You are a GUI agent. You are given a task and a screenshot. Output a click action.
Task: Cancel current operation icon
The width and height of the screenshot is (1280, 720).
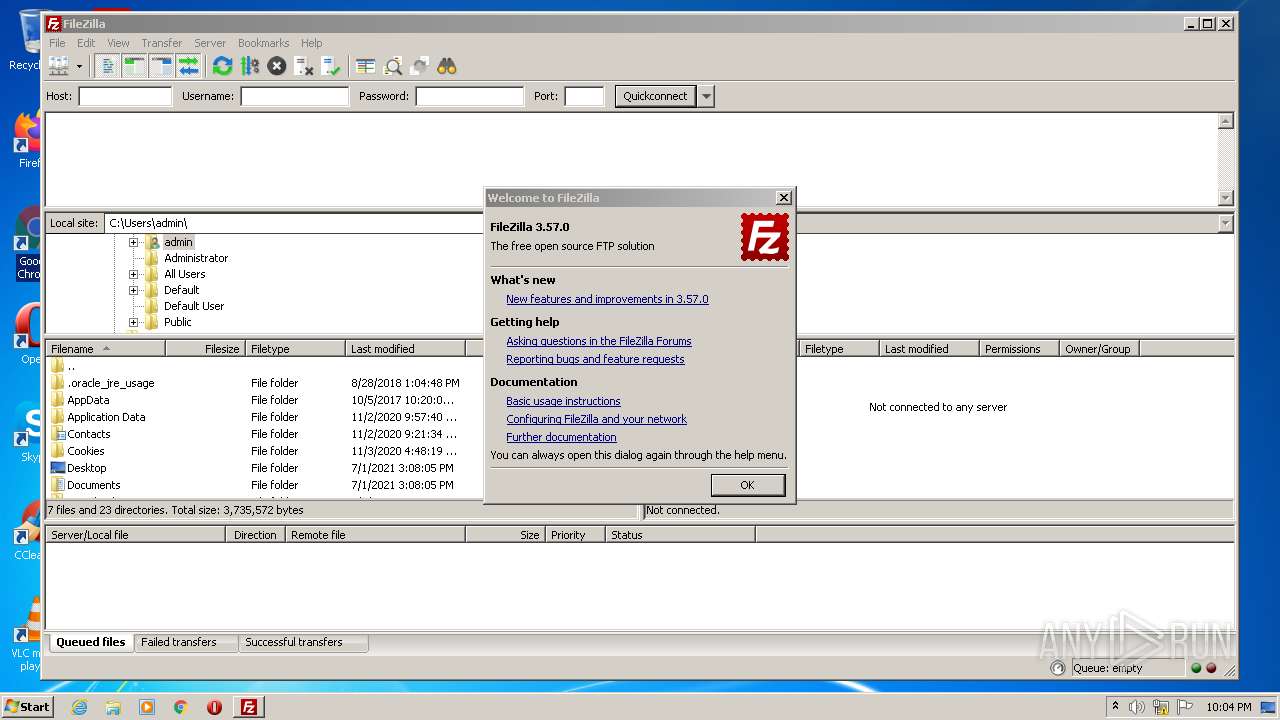(277, 66)
